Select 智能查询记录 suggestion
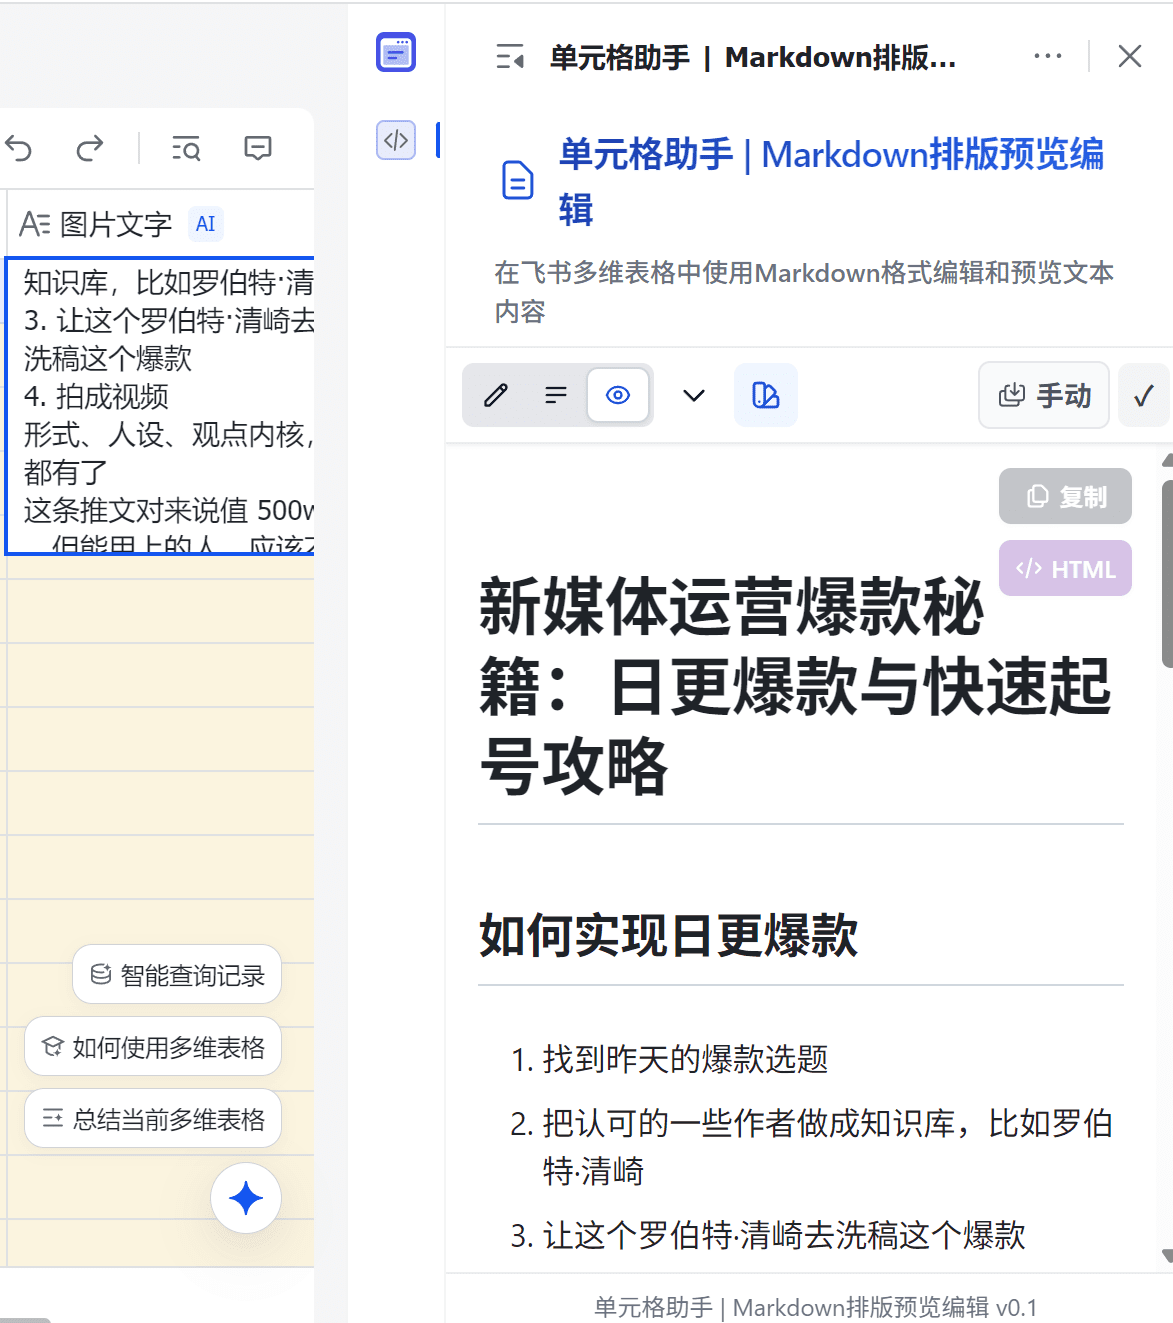 coord(177,975)
